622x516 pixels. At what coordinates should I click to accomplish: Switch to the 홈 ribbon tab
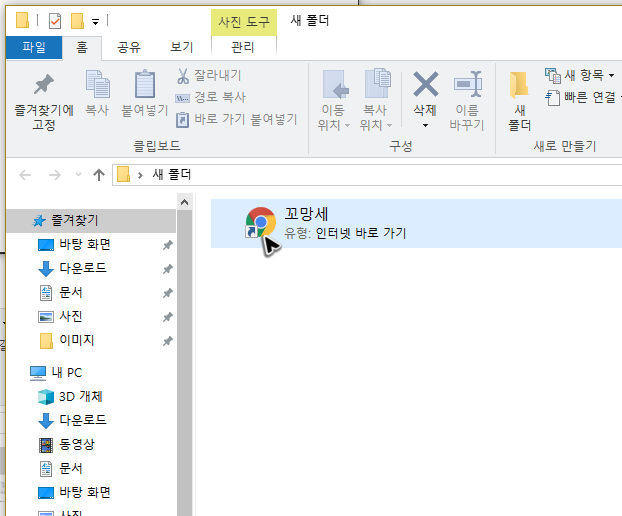pyautogui.click(x=82, y=48)
